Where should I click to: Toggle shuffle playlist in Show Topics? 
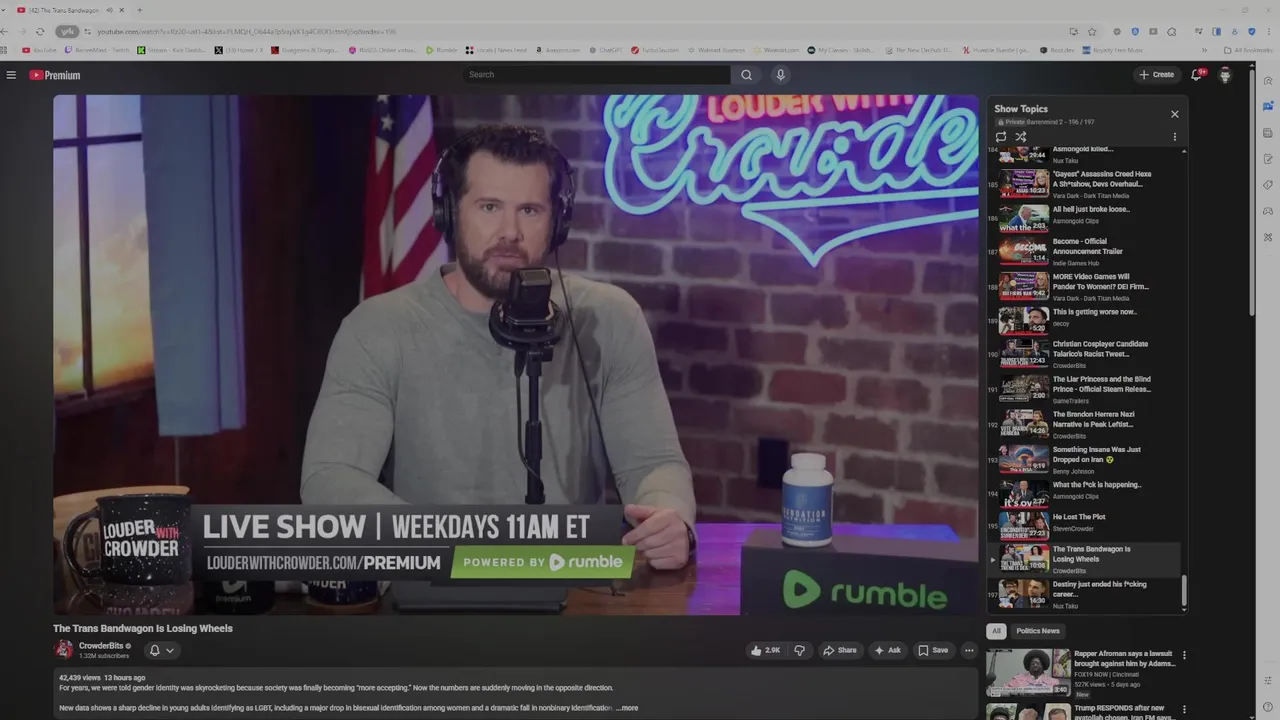pos(1021,137)
